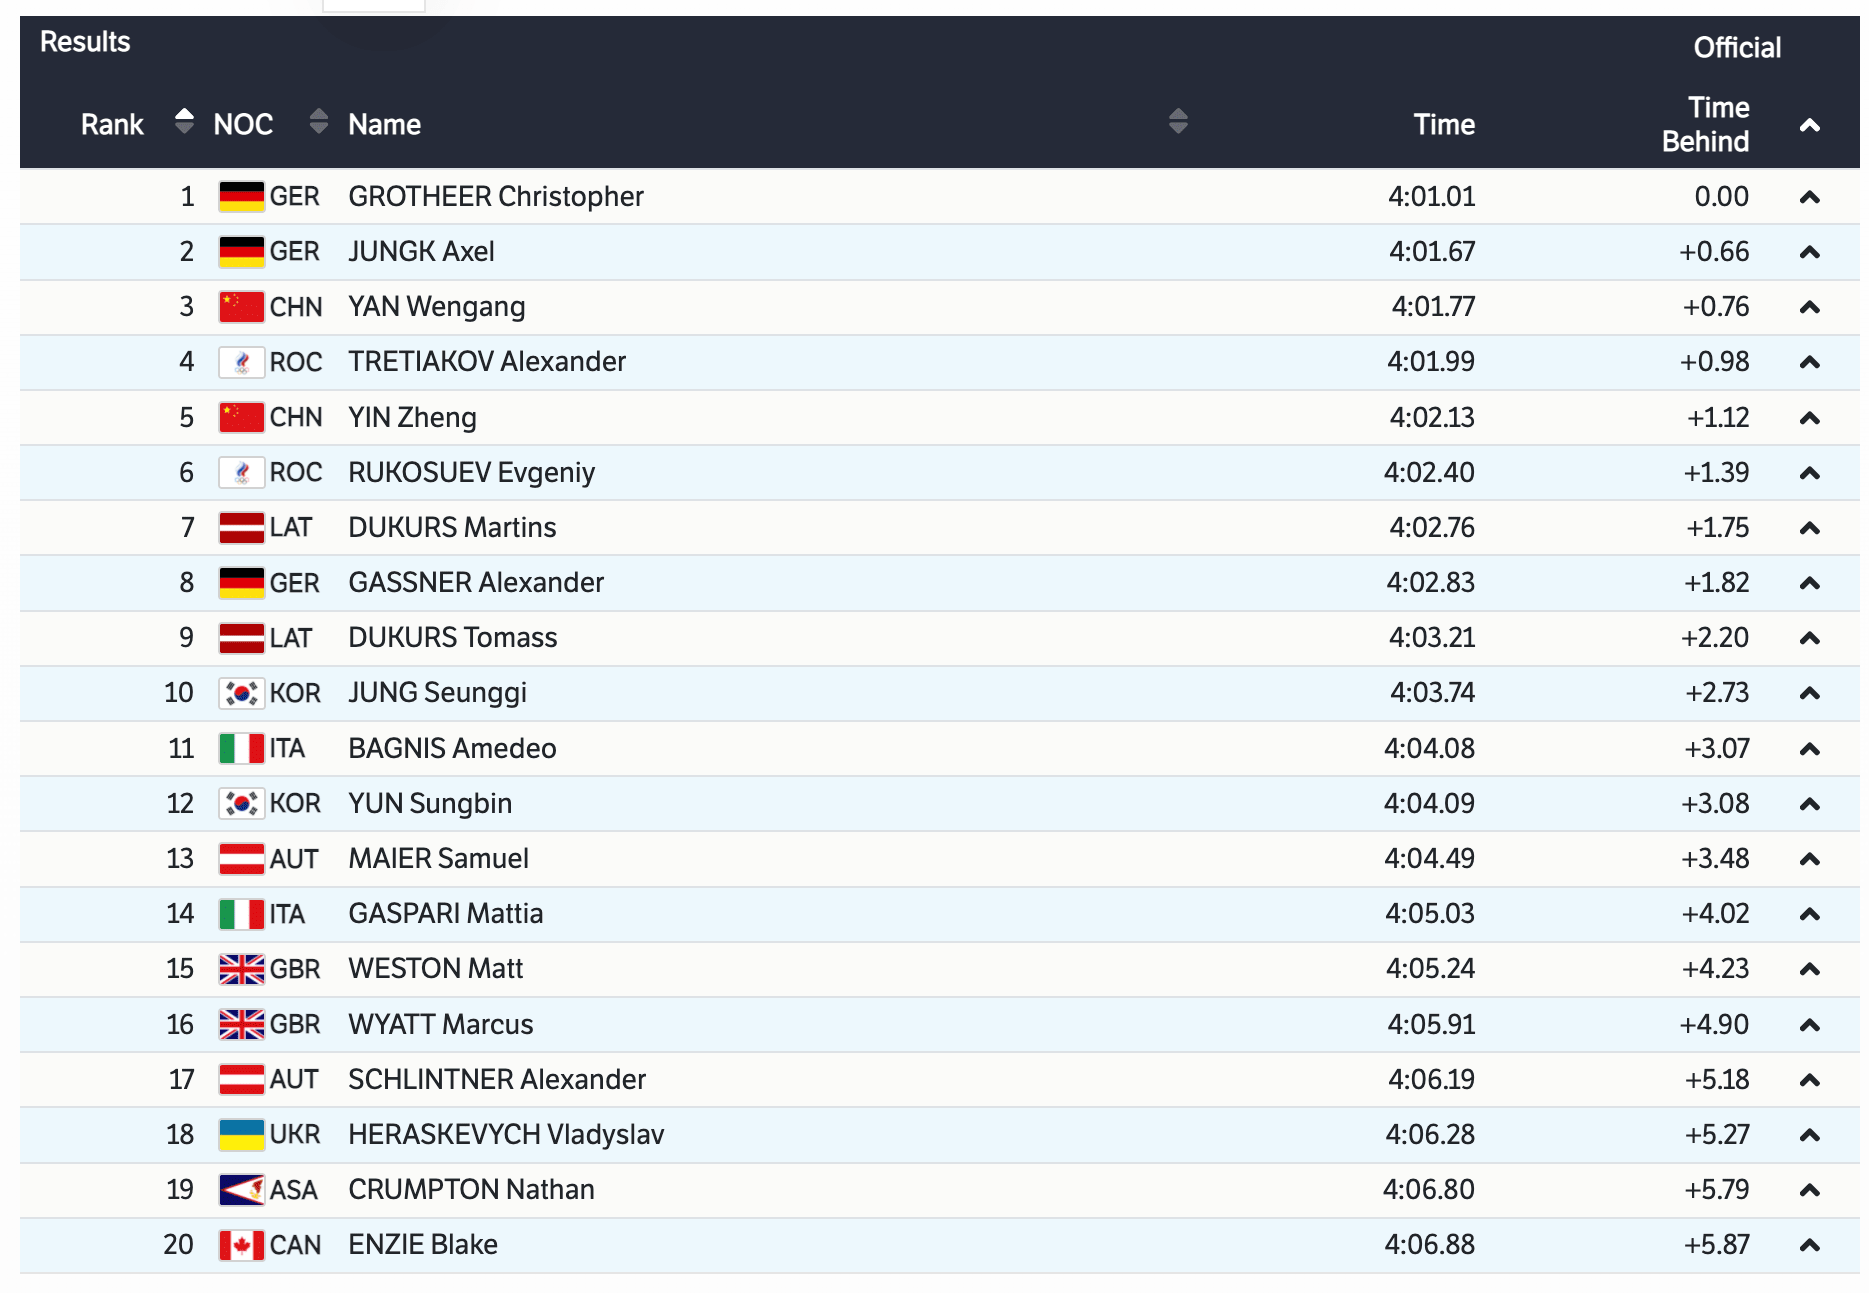
Task: Toggle chevron on WESTON Matt row
Action: click(x=1809, y=970)
